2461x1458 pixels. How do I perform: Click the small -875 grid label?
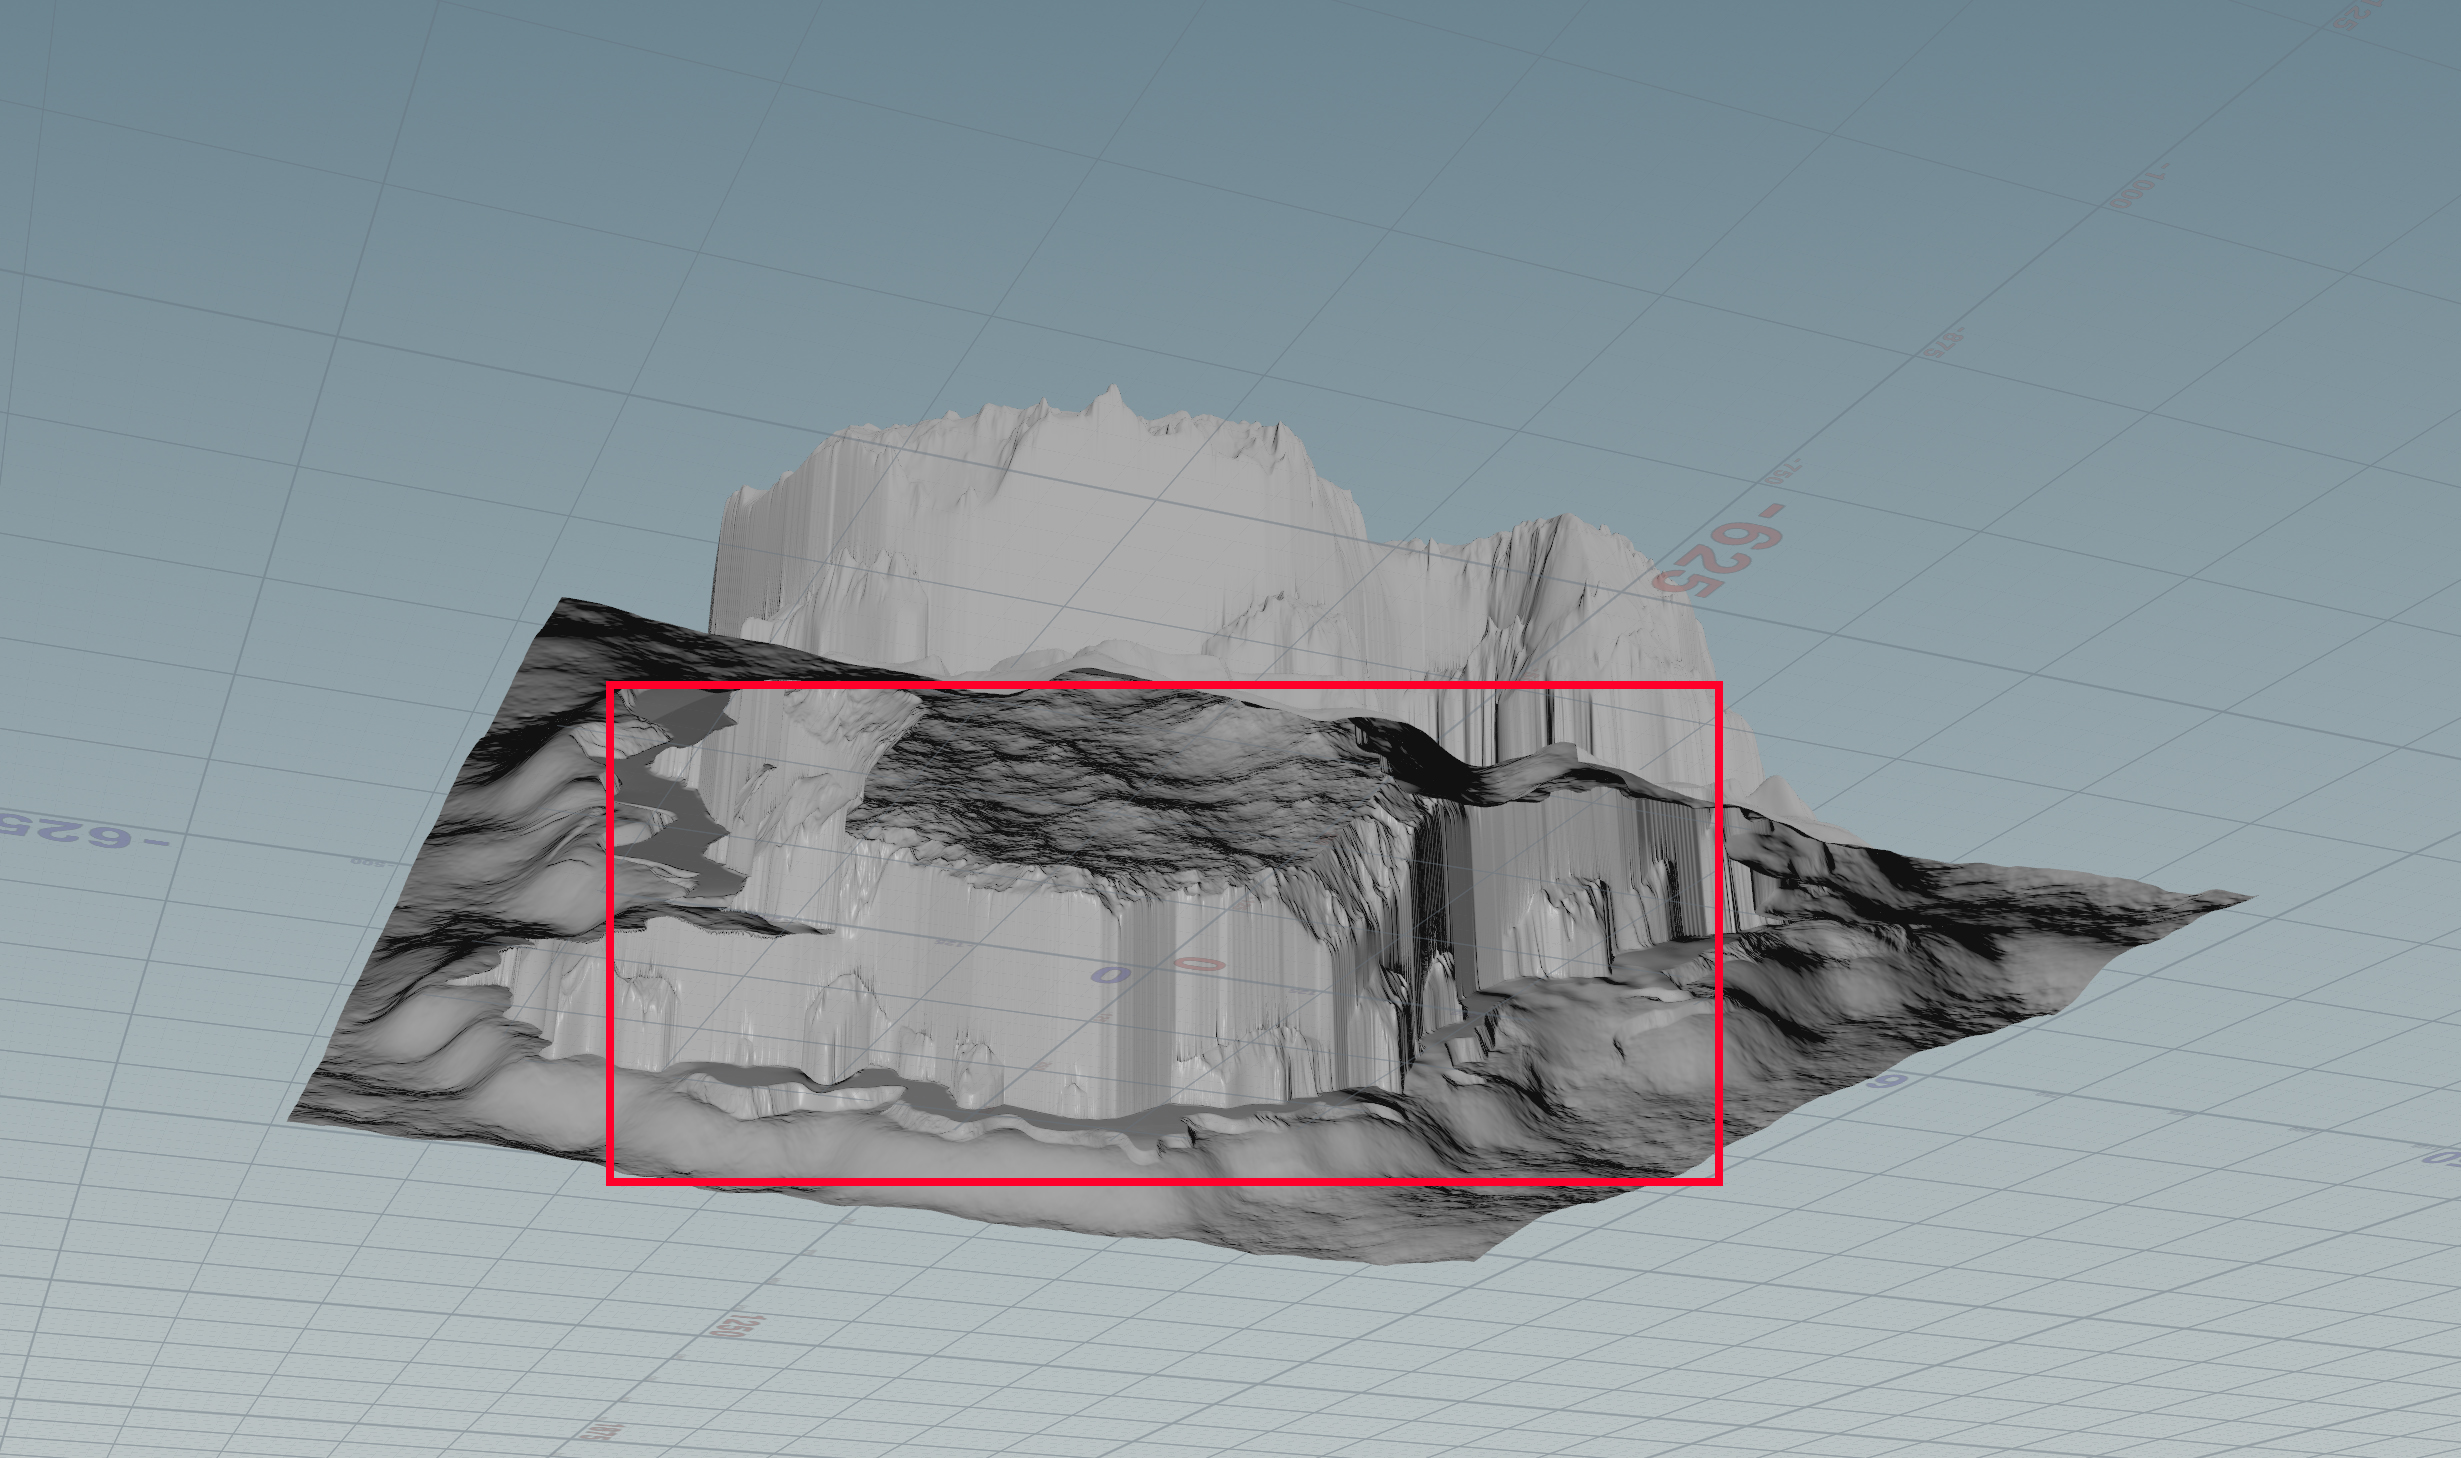(x=1943, y=343)
